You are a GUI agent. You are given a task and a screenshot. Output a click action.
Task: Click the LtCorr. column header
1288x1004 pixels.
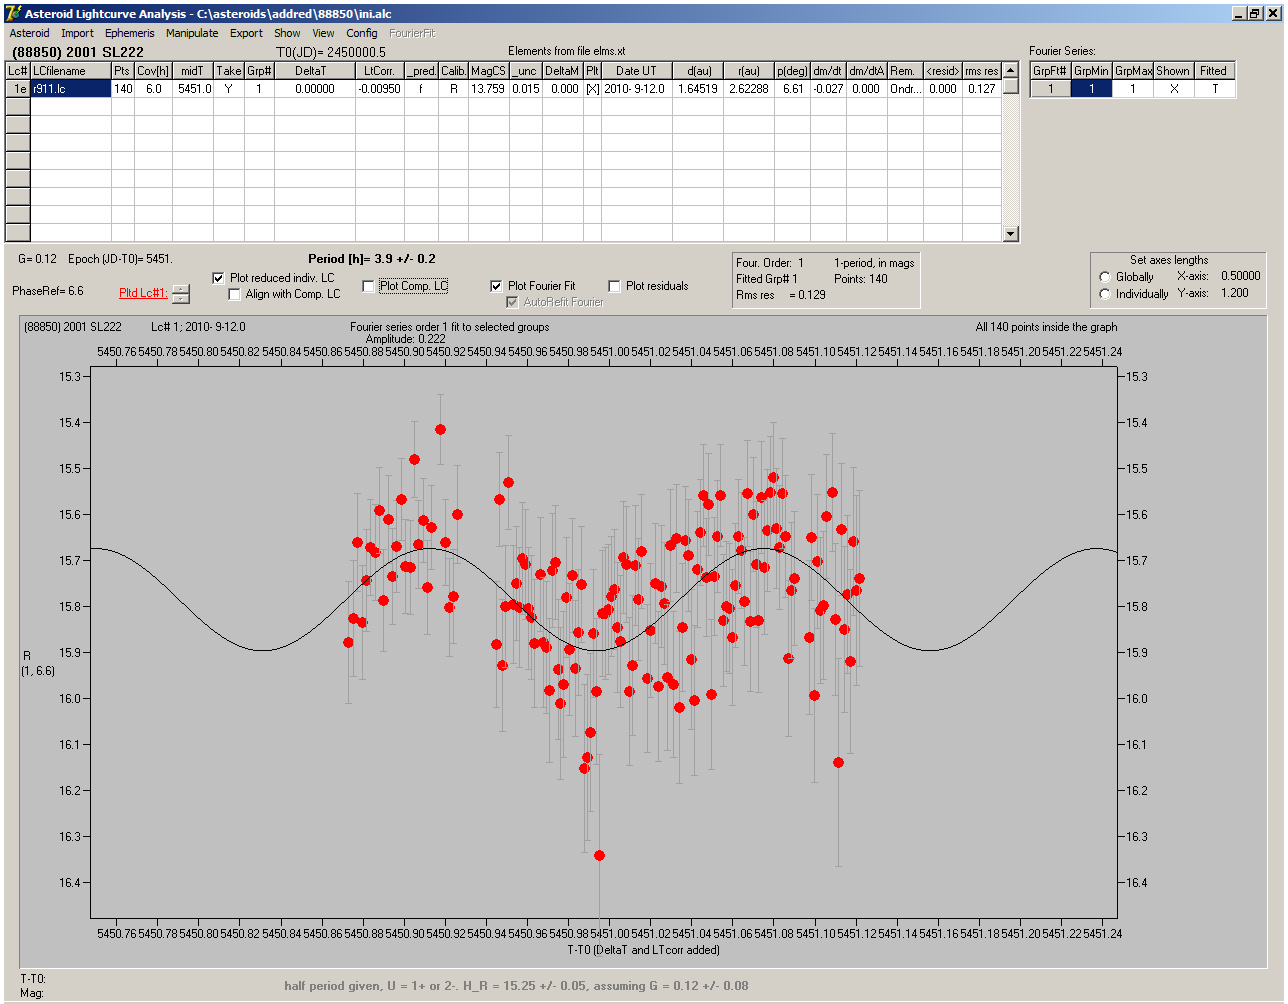pyautogui.click(x=379, y=71)
